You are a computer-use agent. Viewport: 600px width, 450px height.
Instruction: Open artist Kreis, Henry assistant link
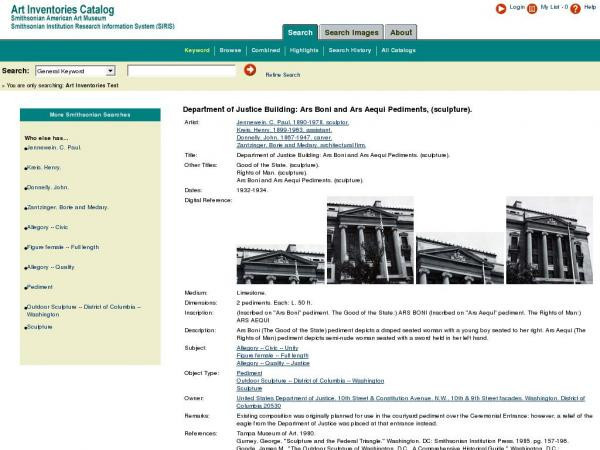coord(284,130)
